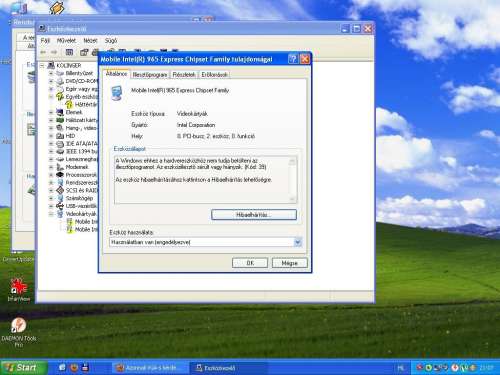Open the Nézet menu
This screenshot has width=500, height=375.
tap(90, 41)
